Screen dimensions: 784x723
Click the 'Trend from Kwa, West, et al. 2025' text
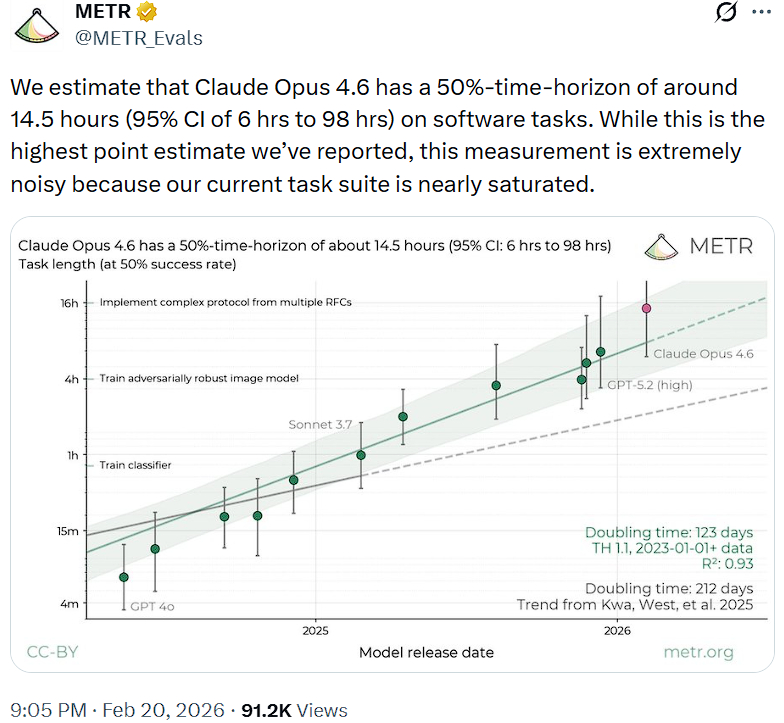(635, 604)
